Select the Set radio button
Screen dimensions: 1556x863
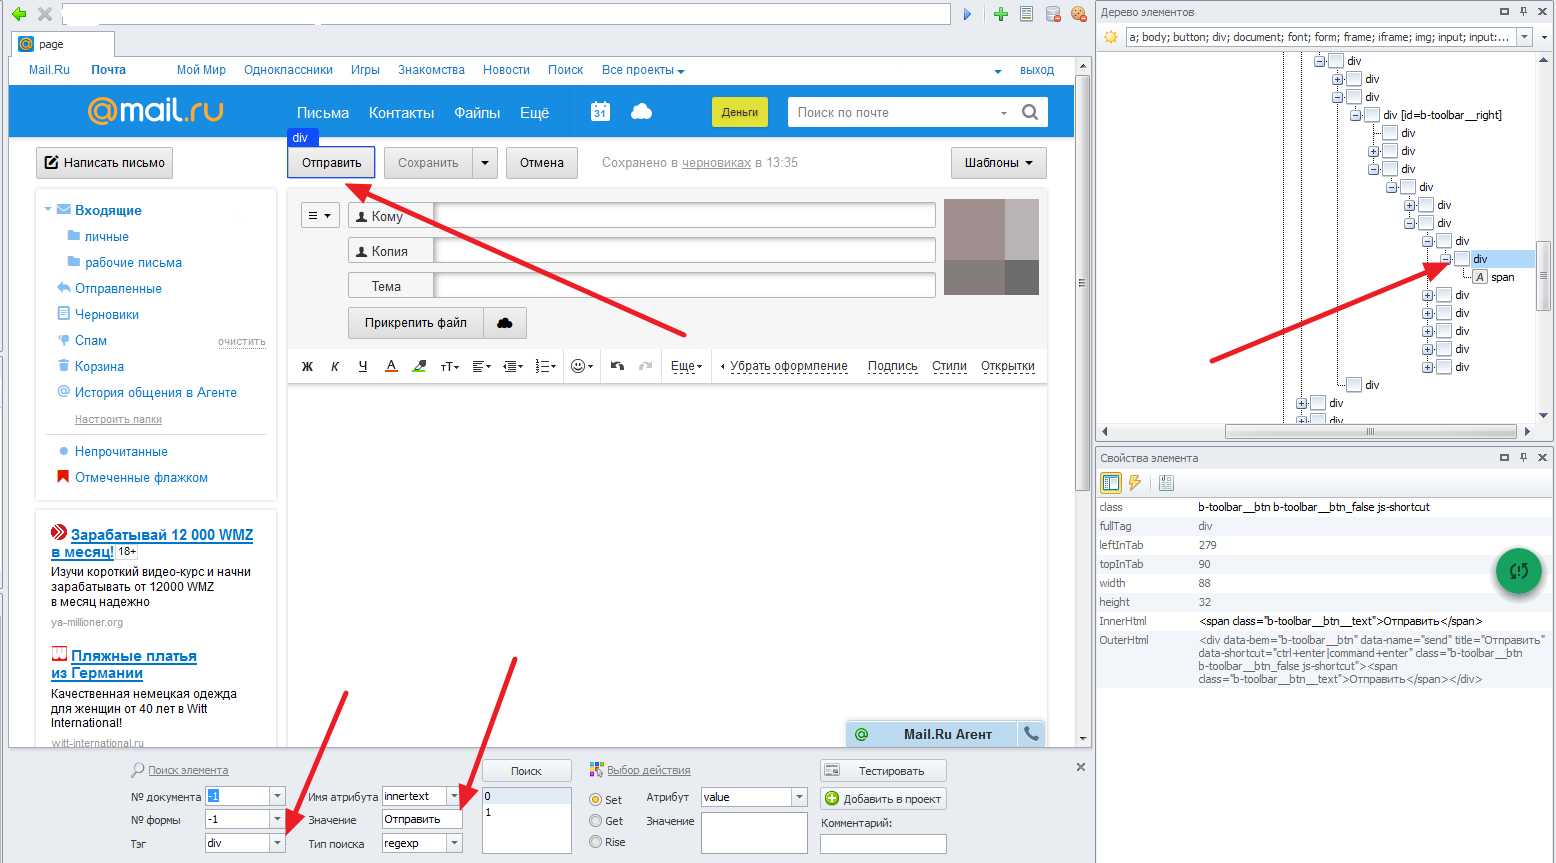pyautogui.click(x=595, y=800)
